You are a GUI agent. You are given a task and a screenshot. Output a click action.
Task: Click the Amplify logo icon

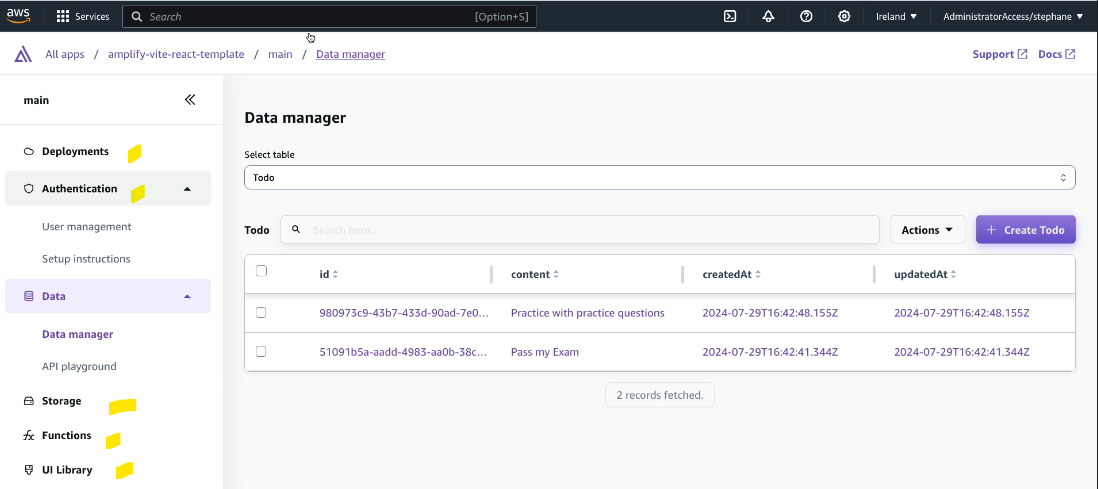click(x=23, y=54)
